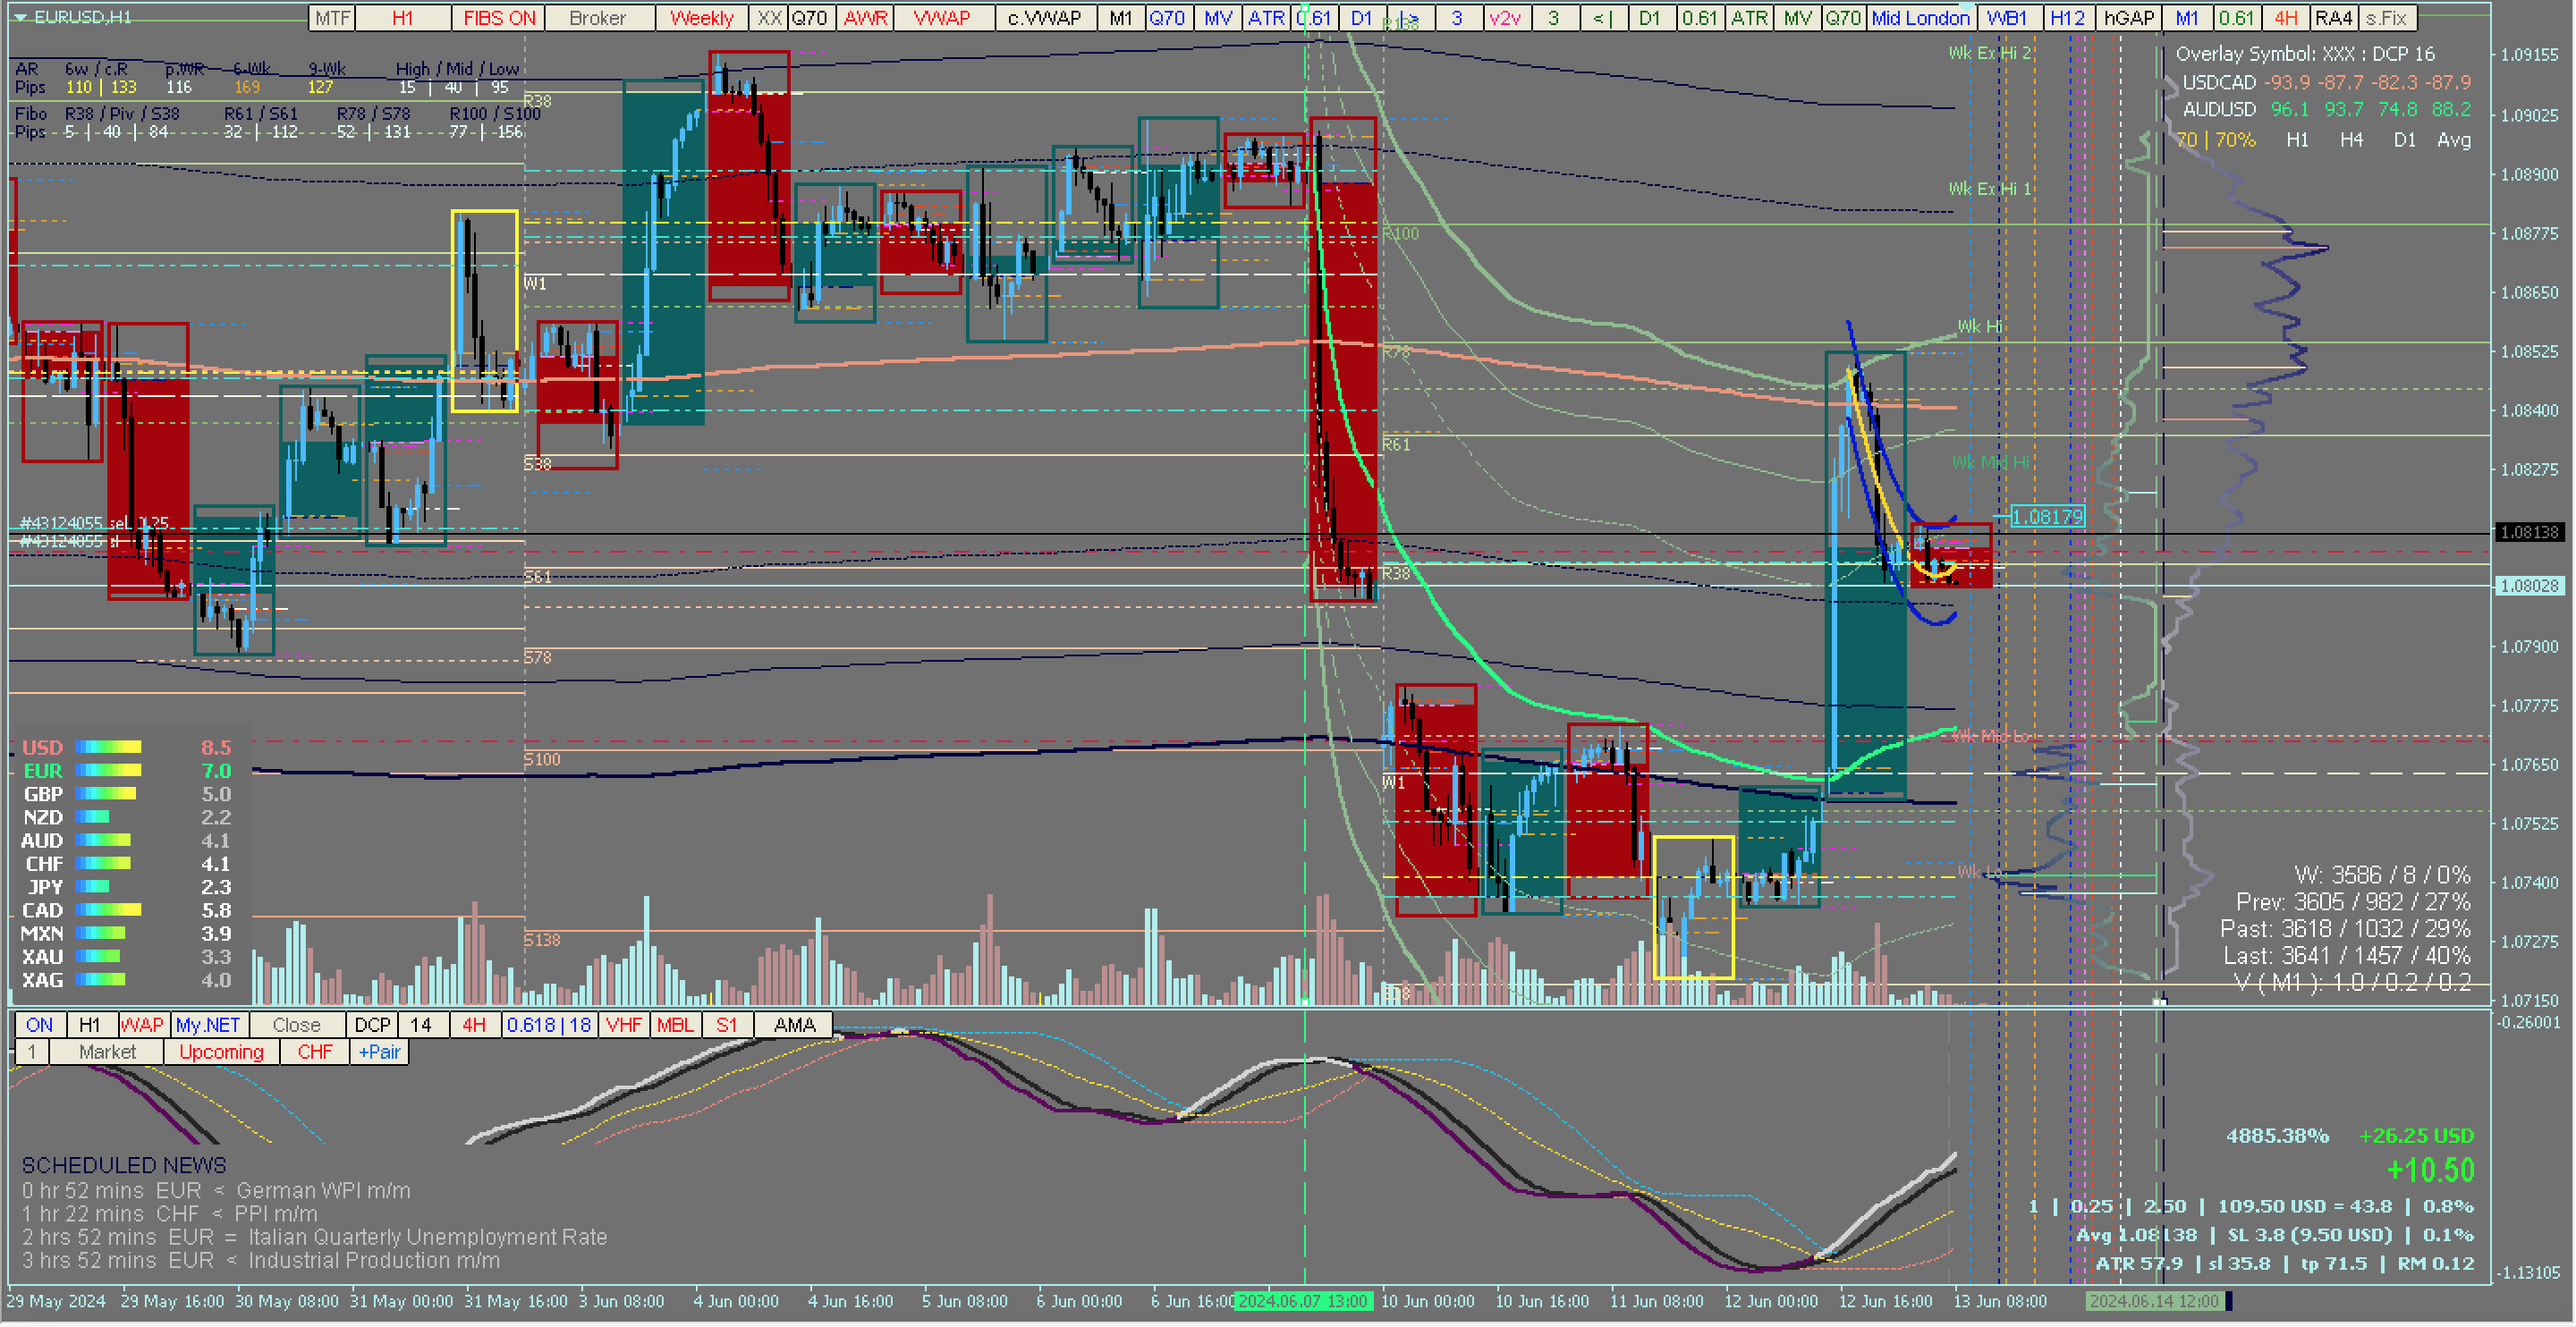Switch to the Market tab
The width and height of the screenshot is (2576, 1327).
(107, 1053)
